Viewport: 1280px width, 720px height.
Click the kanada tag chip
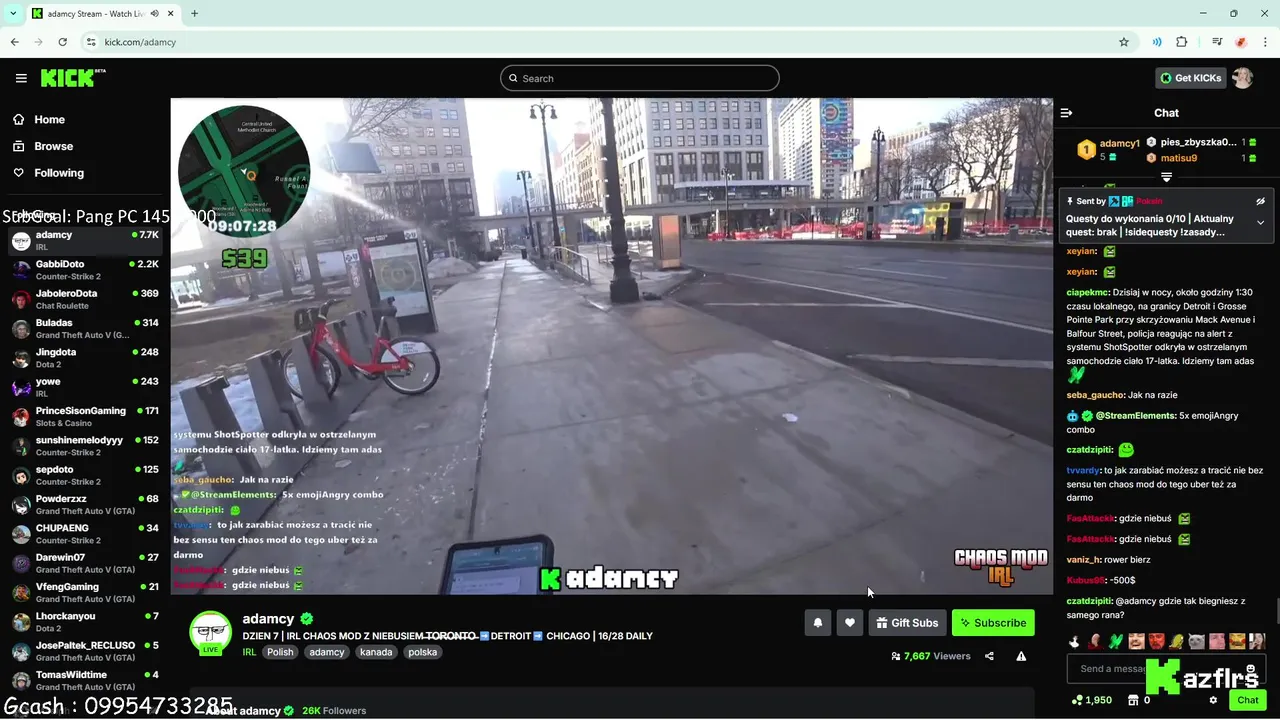[376, 652]
